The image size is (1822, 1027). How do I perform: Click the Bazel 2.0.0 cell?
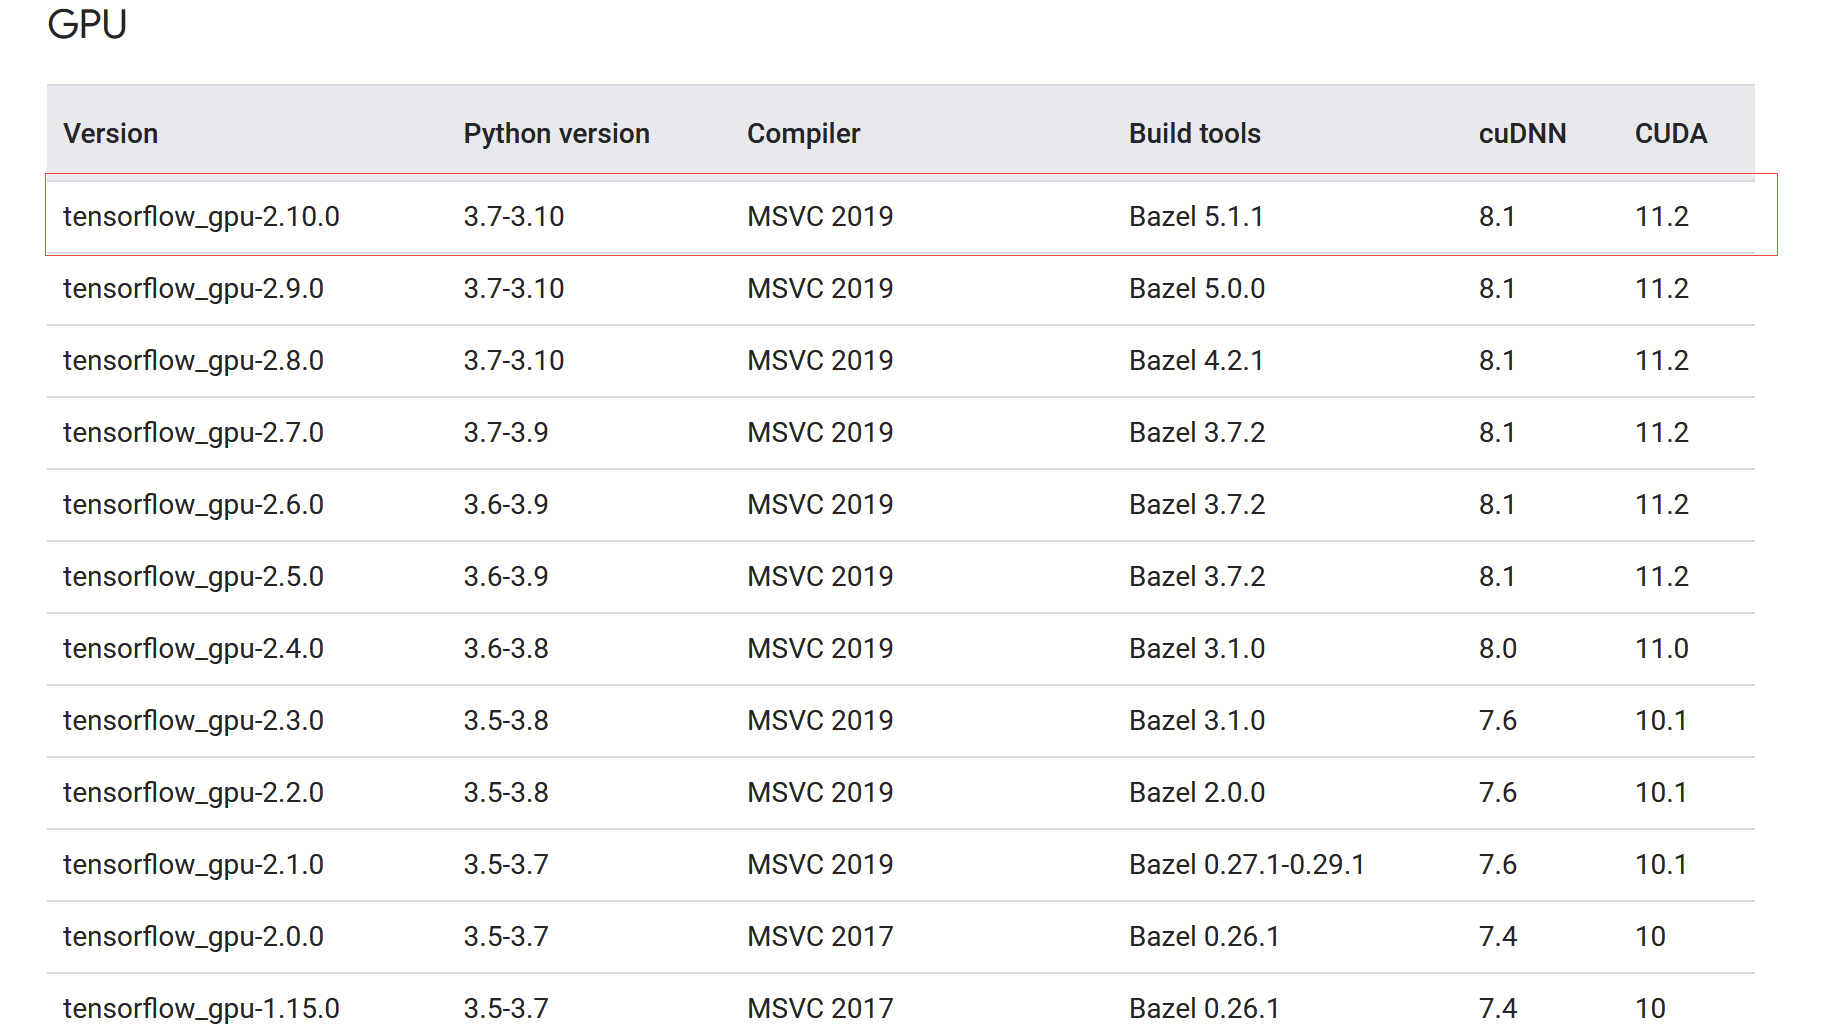click(1197, 792)
